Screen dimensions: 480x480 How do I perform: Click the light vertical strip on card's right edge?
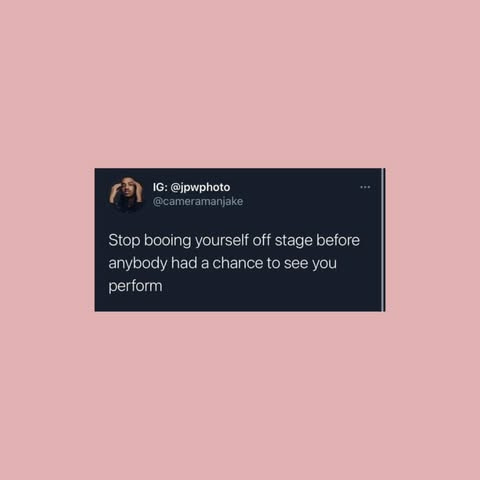tap(383, 240)
